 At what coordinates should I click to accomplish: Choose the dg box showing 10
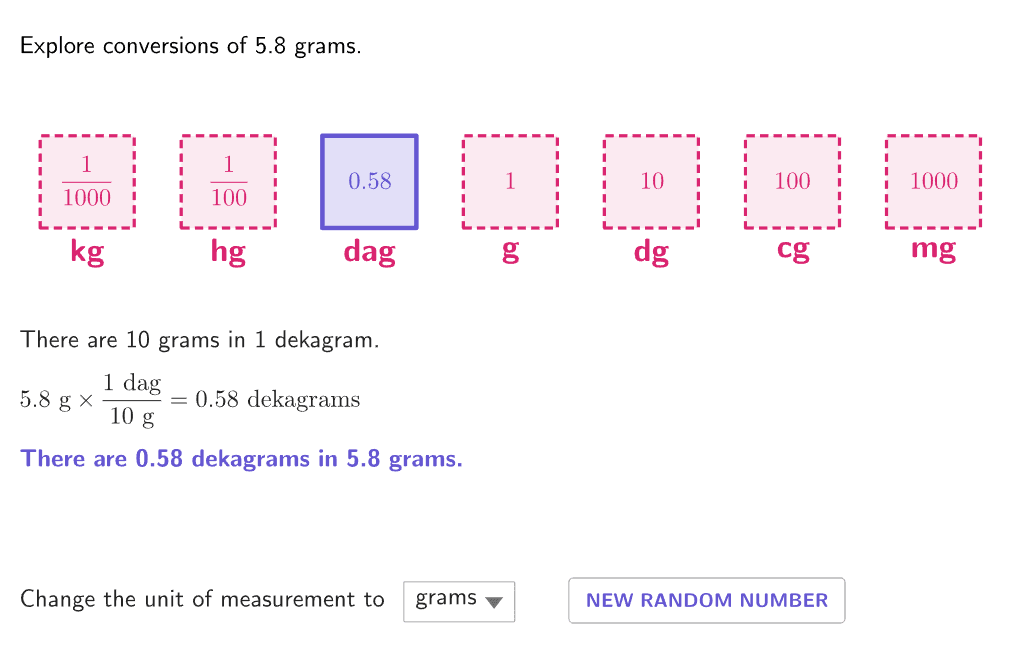651,182
